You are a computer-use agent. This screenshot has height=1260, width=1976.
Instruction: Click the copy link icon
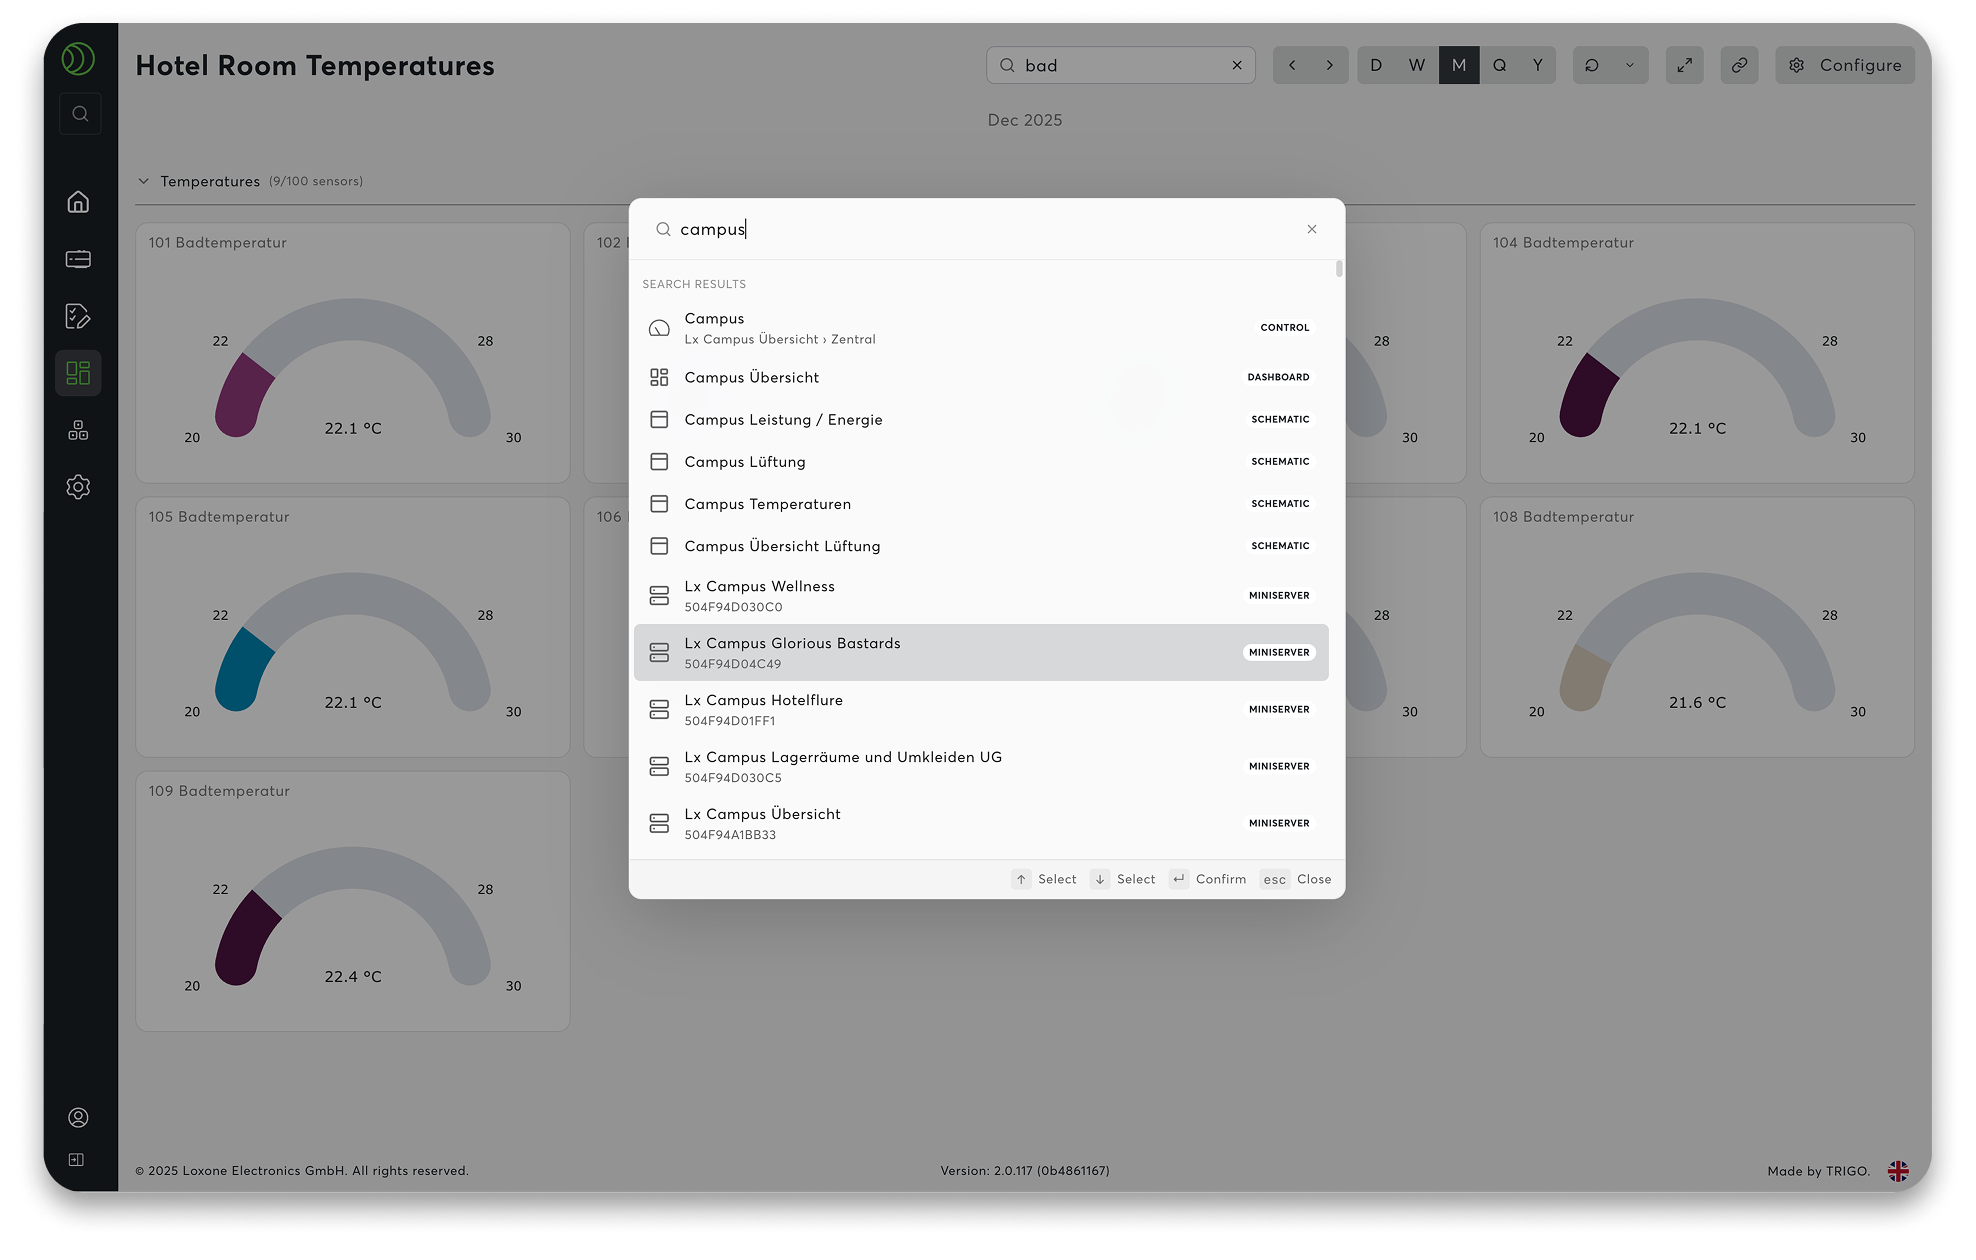[x=1740, y=65]
